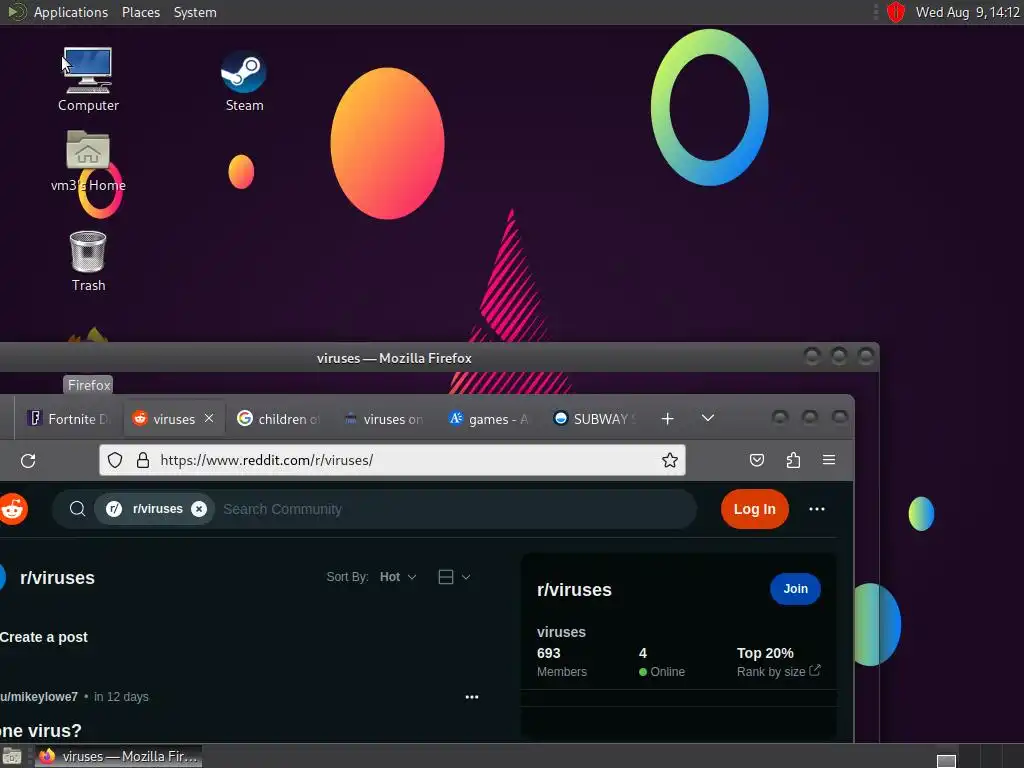Screen dimensions: 1024x768
Task: Click the show desktop icon in the bottom panel
Action: pos(12,757)
